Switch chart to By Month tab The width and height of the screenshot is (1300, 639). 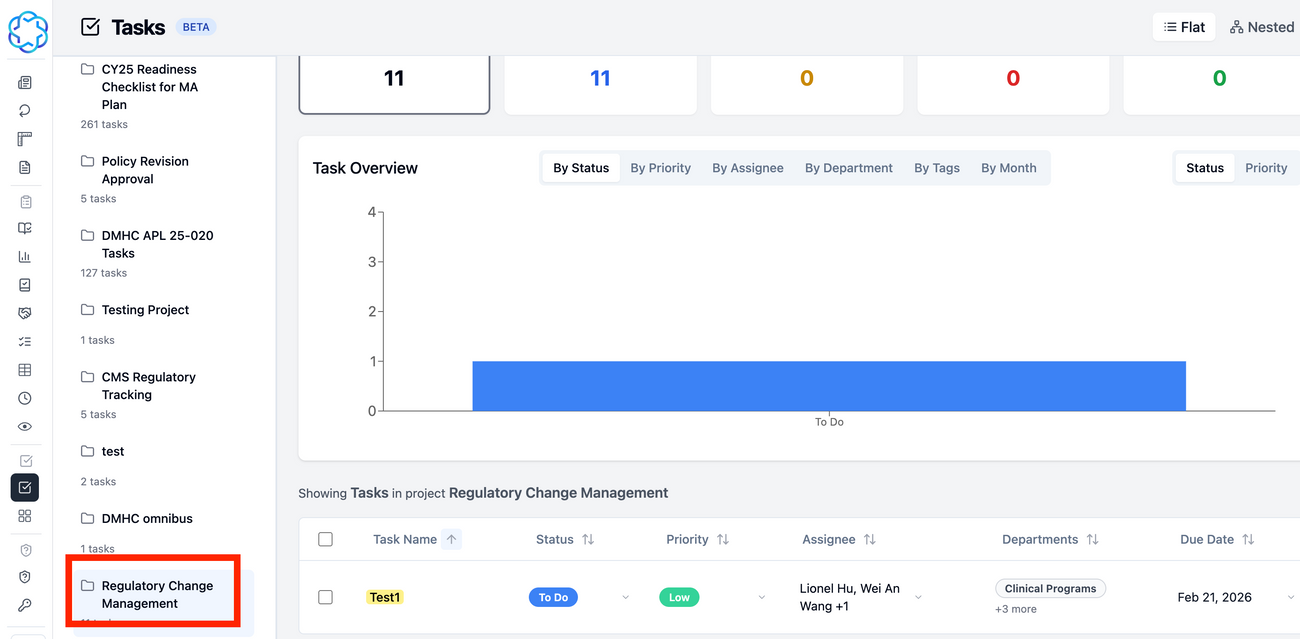pos(1009,168)
